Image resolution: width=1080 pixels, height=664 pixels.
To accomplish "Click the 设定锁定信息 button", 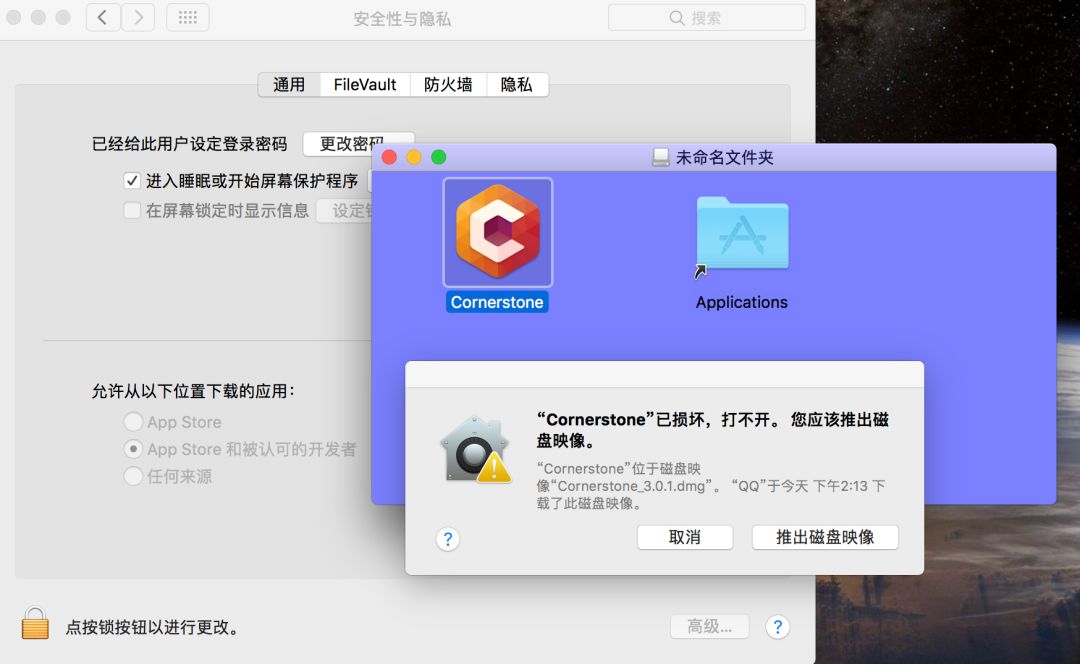I will (344, 211).
